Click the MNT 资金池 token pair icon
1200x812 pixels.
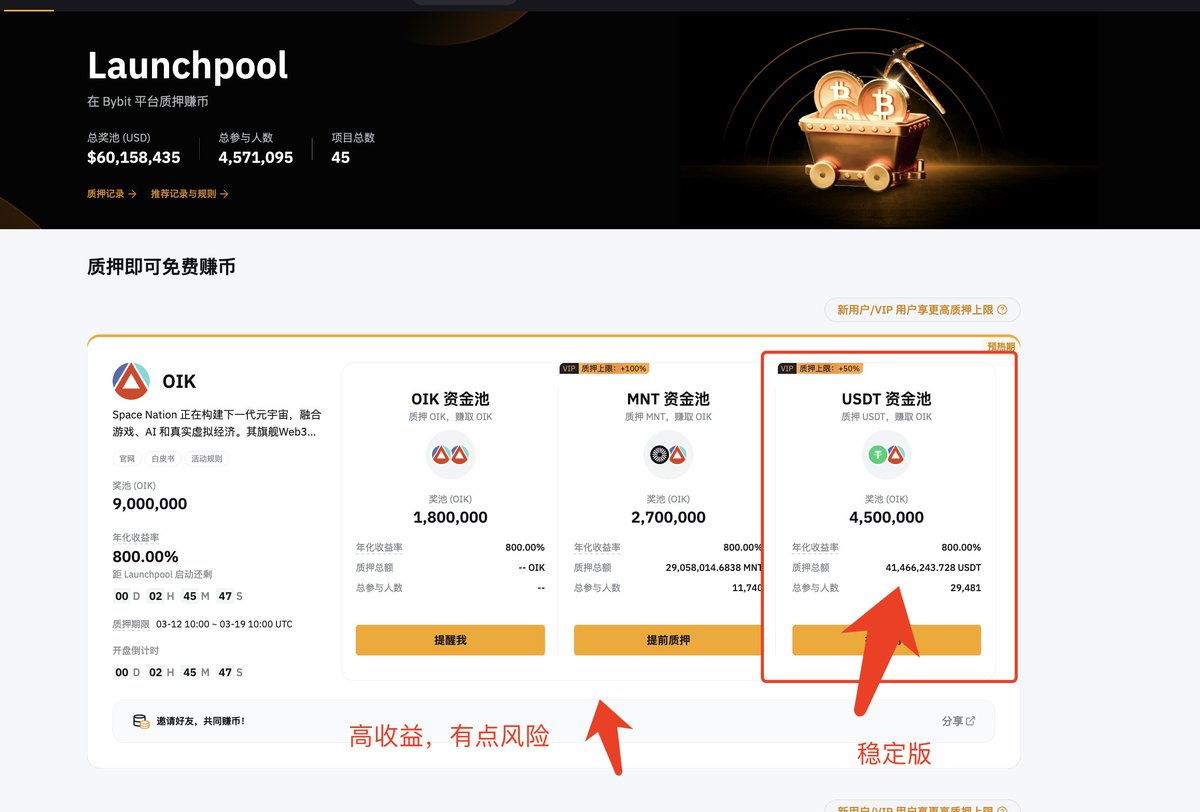pos(668,456)
